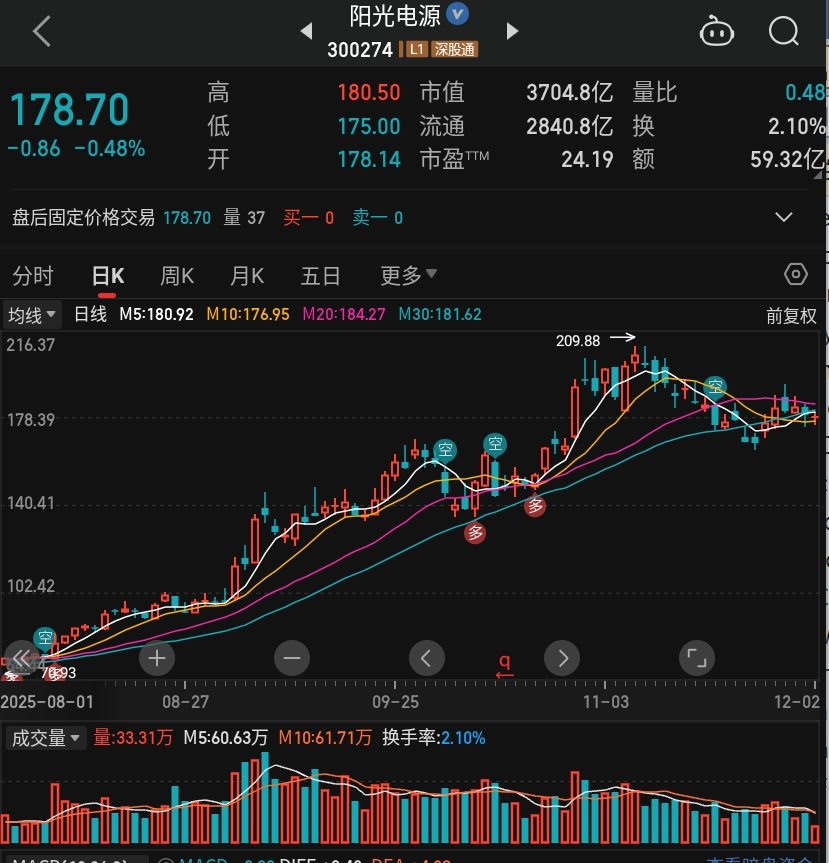This screenshot has height=863, width=829.
Task: Tap the 12-02 date on axis
Action: 797,702
